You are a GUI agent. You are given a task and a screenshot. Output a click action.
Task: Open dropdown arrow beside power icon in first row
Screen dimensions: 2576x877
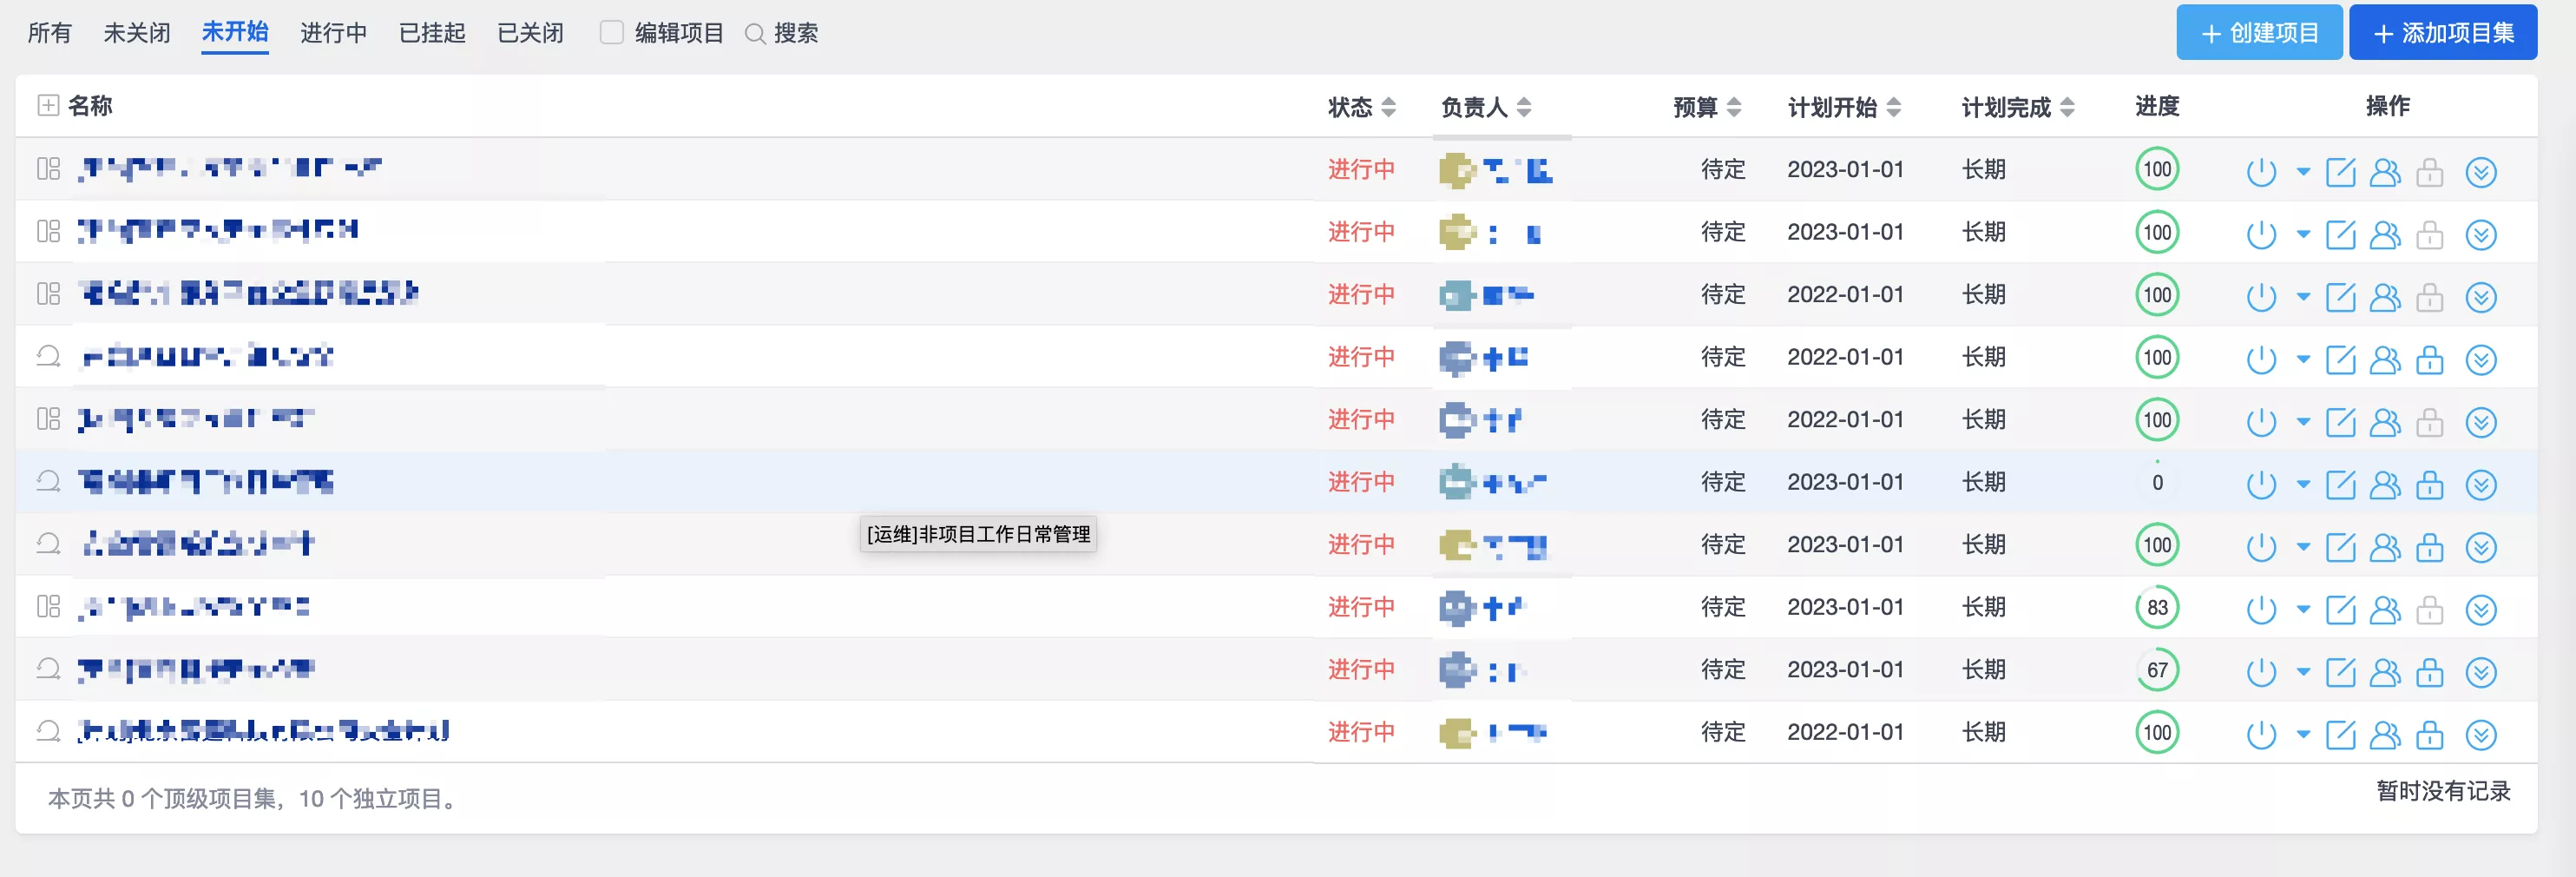pos(2303,172)
